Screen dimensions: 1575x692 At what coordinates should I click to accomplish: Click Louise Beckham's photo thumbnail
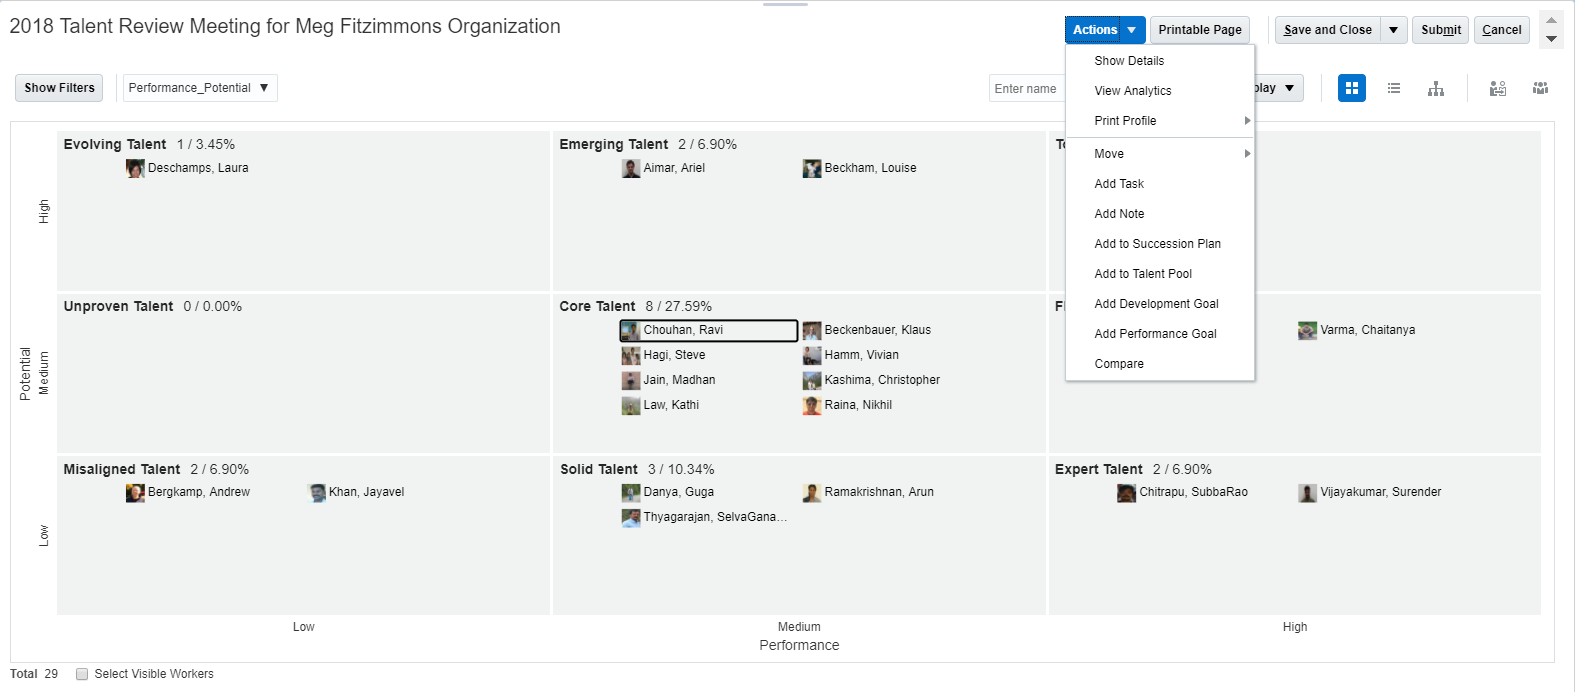tap(812, 168)
